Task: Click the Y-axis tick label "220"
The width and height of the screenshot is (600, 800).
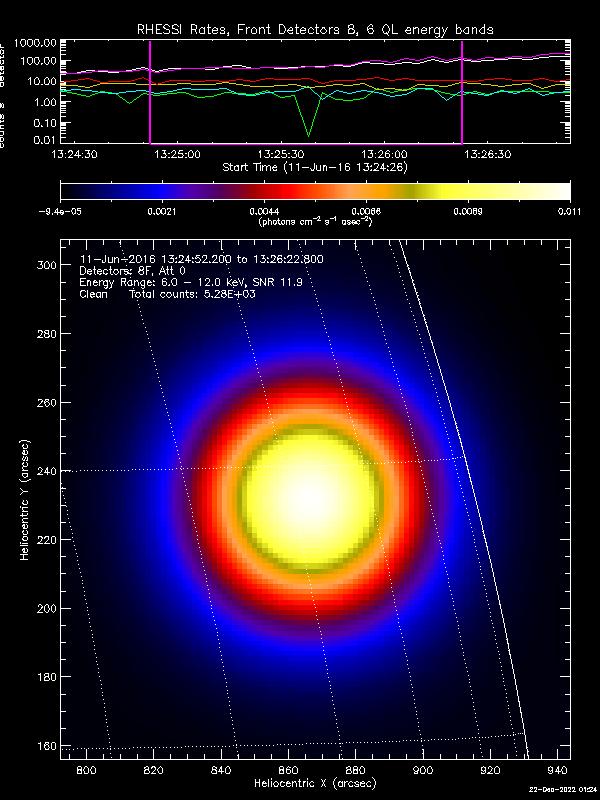Action: click(x=46, y=540)
